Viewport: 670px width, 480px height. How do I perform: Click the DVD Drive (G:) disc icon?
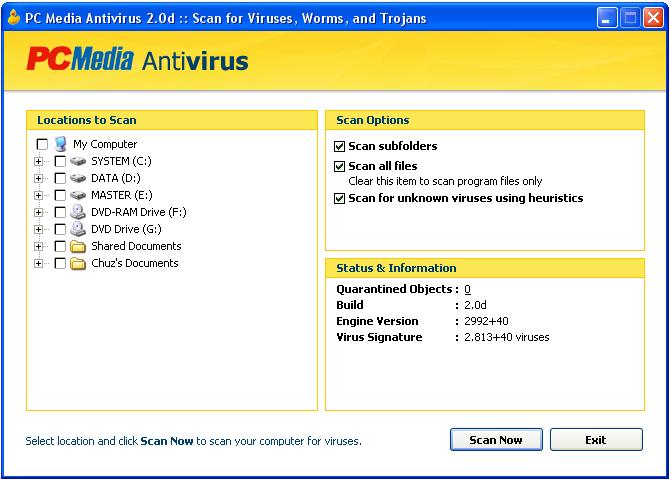(x=78, y=229)
